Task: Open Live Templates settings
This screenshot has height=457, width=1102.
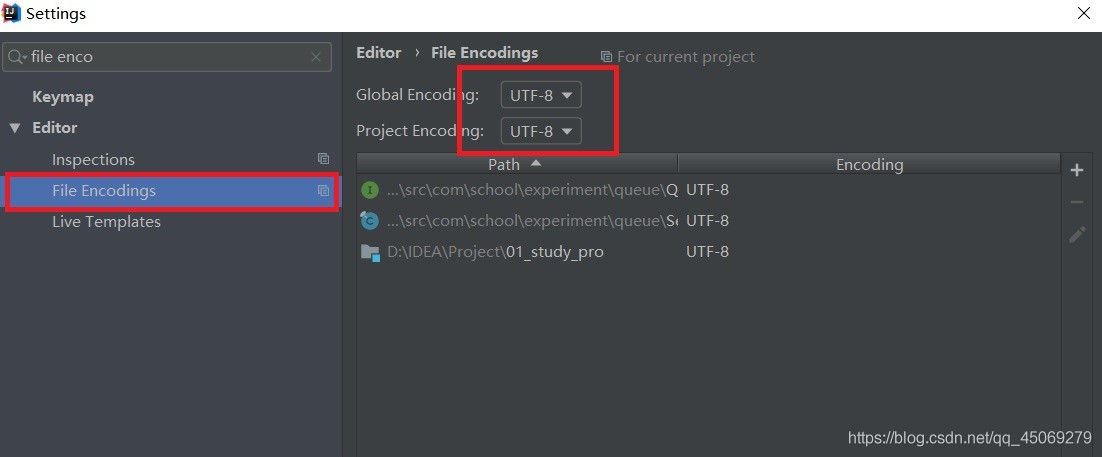Action: click(106, 221)
